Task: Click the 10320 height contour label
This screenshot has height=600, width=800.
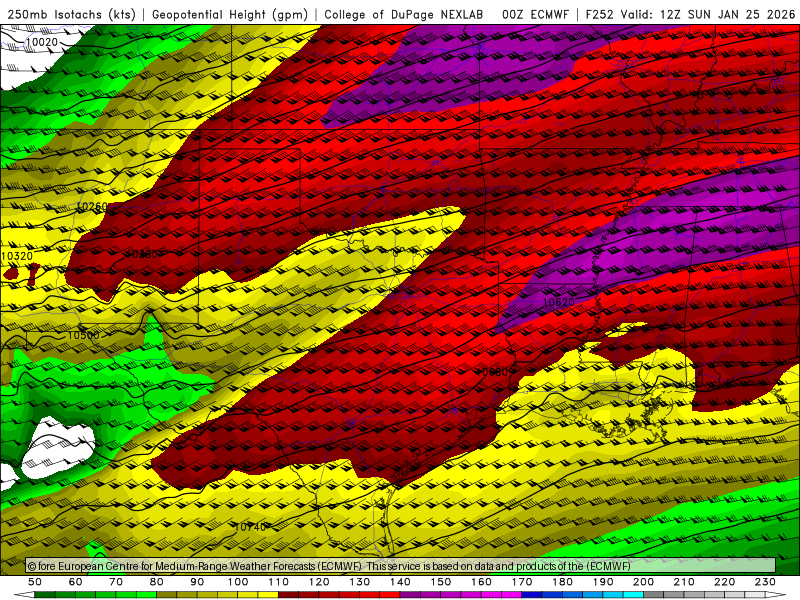Action: (17, 256)
